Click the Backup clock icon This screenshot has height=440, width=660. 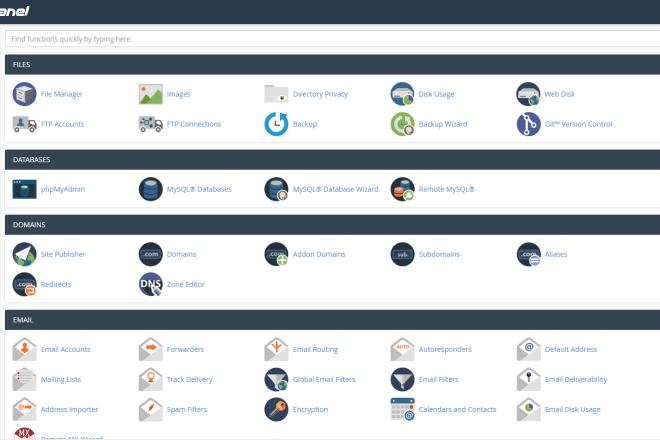276,124
